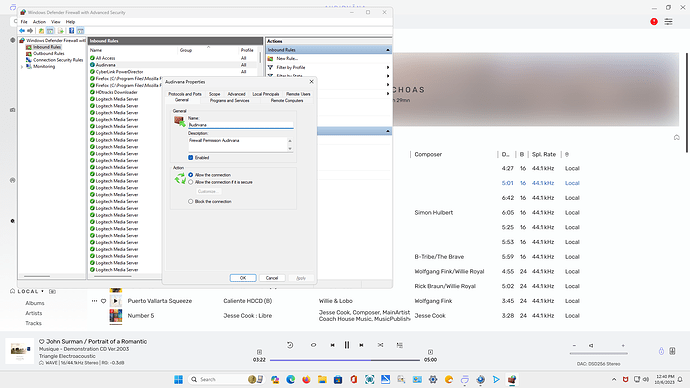Open the play queue list icon
The image size is (690, 388).
click(400, 345)
